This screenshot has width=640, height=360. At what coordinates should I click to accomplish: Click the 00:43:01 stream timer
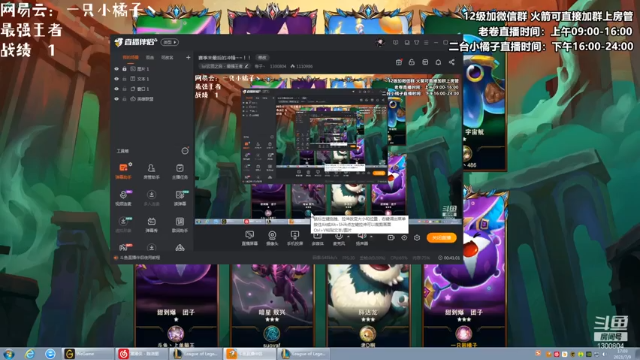coord(449,258)
